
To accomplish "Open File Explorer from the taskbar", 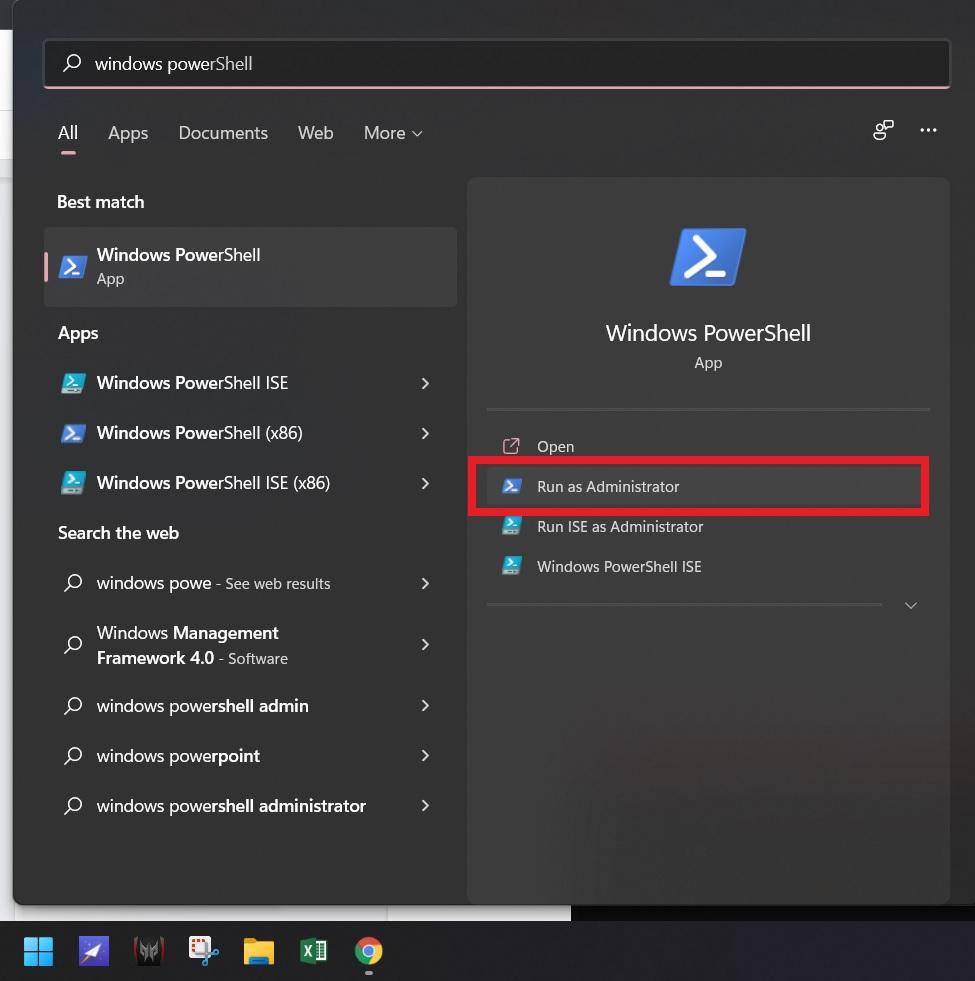I will coord(259,951).
